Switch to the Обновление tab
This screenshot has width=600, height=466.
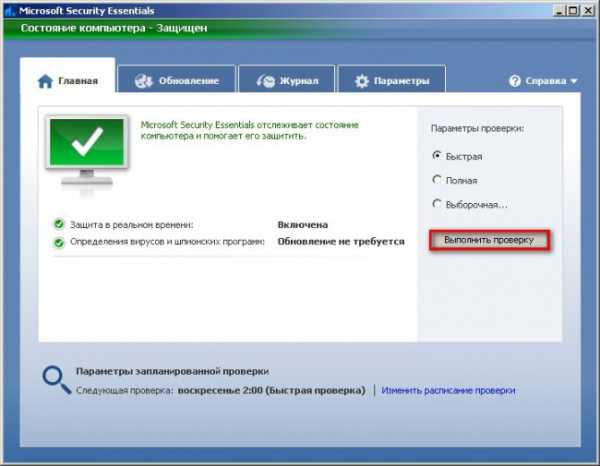[176, 79]
